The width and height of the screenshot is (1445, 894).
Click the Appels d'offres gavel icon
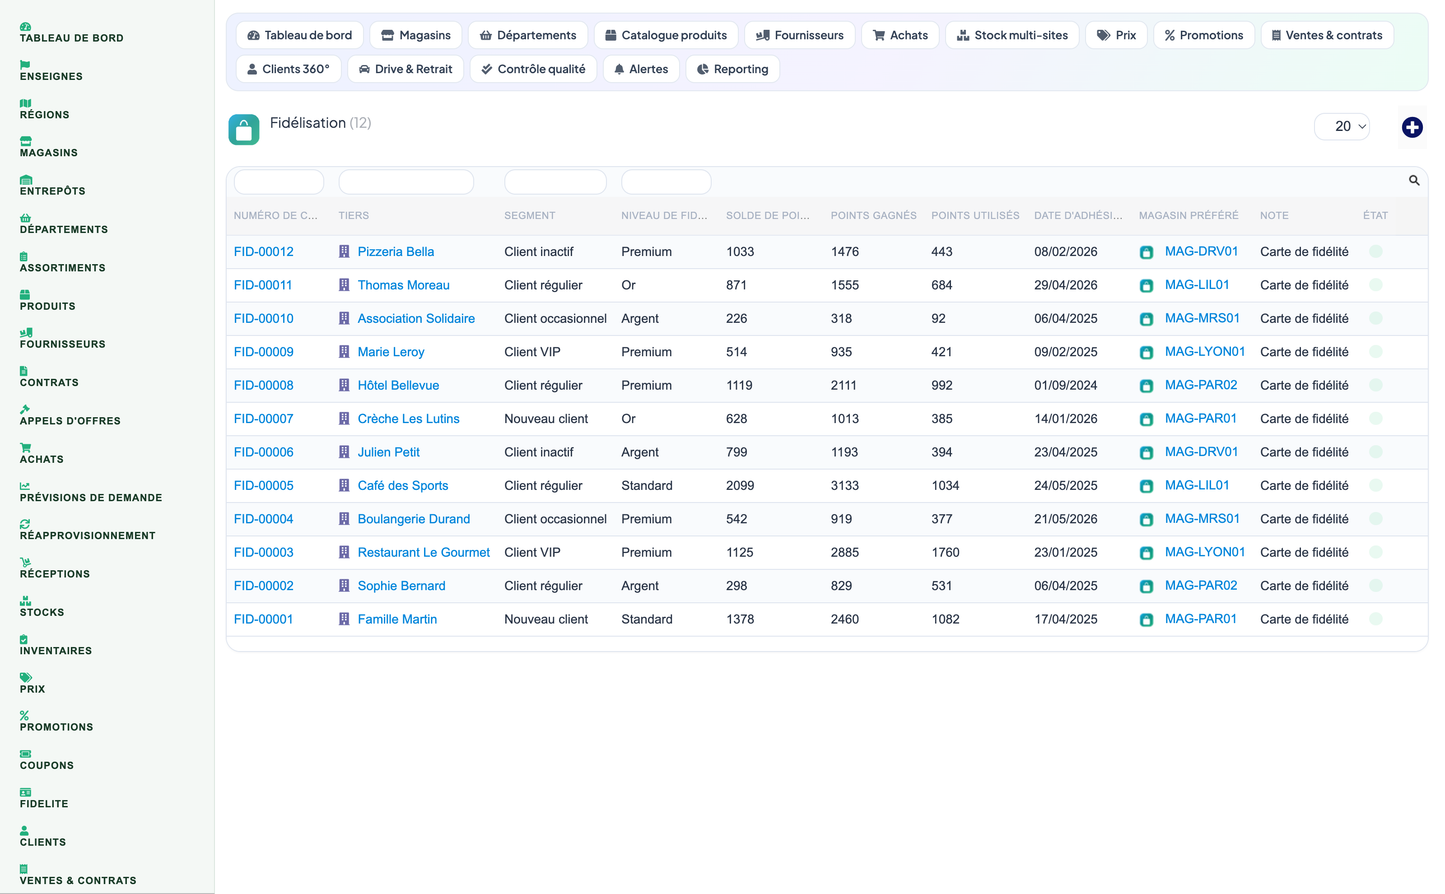pos(25,409)
